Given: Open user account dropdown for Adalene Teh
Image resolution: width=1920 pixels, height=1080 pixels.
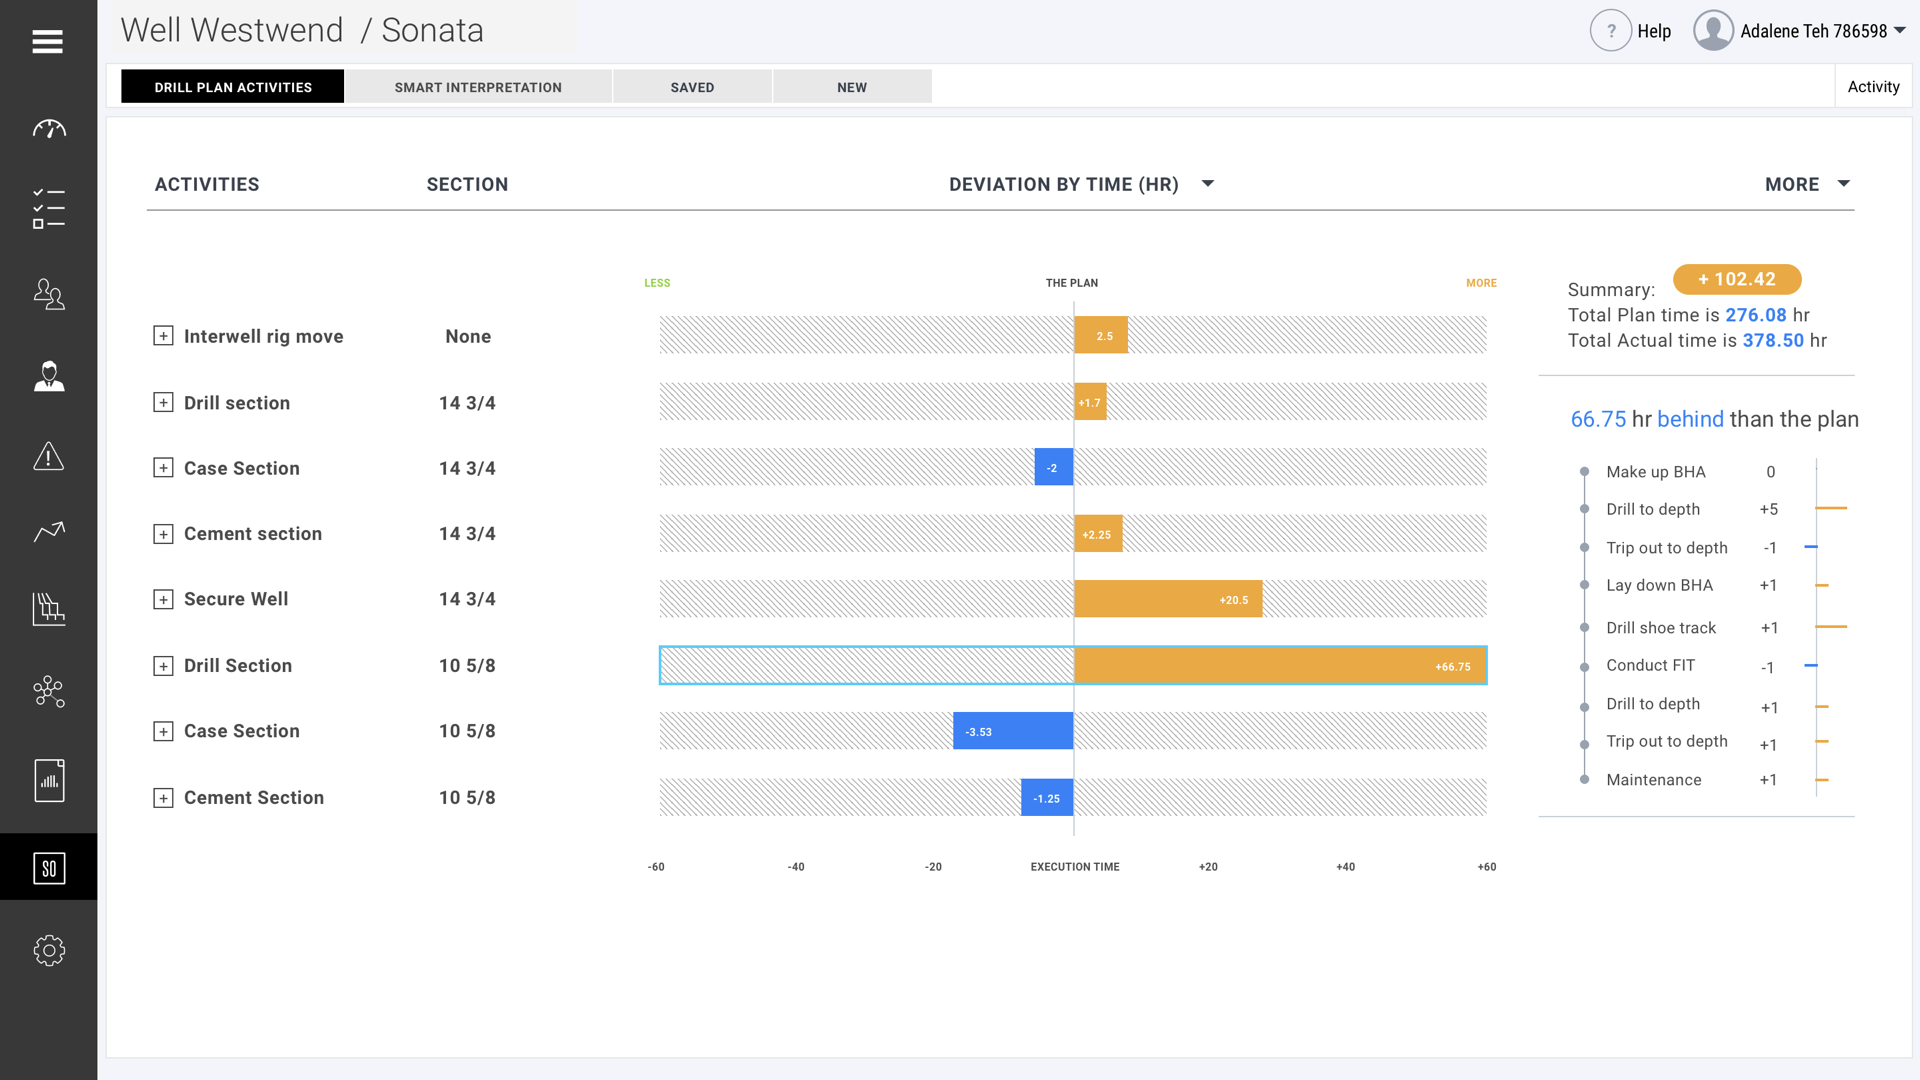Looking at the screenshot, I should [x=1899, y=31].
